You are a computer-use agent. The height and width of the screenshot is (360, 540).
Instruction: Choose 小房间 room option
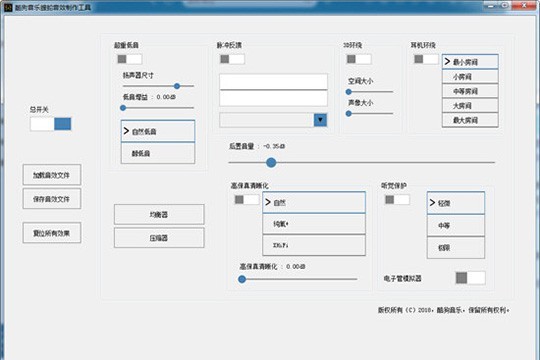pos(470,76)
